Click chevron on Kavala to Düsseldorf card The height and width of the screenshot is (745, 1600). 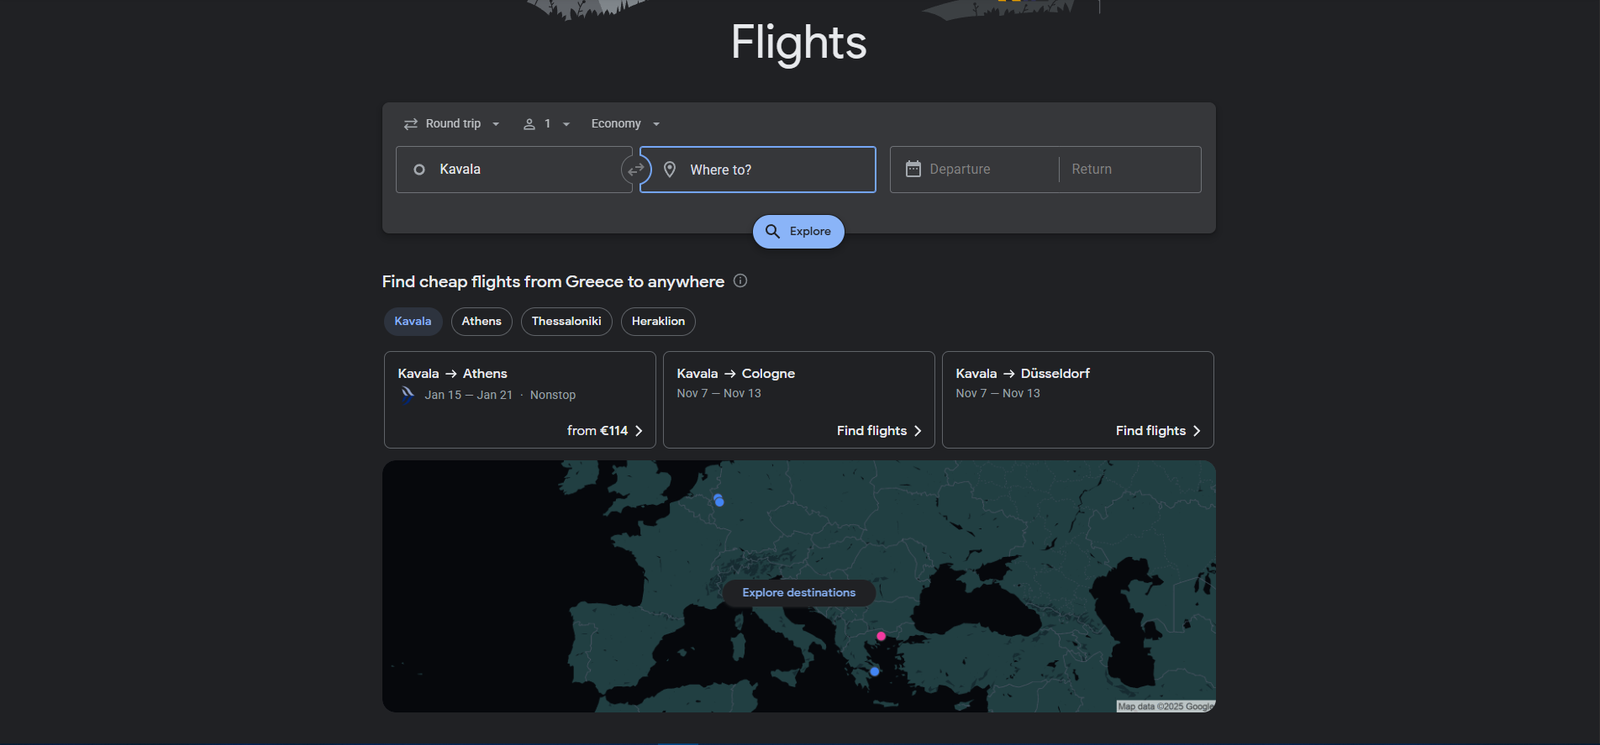click(1196, 431)
